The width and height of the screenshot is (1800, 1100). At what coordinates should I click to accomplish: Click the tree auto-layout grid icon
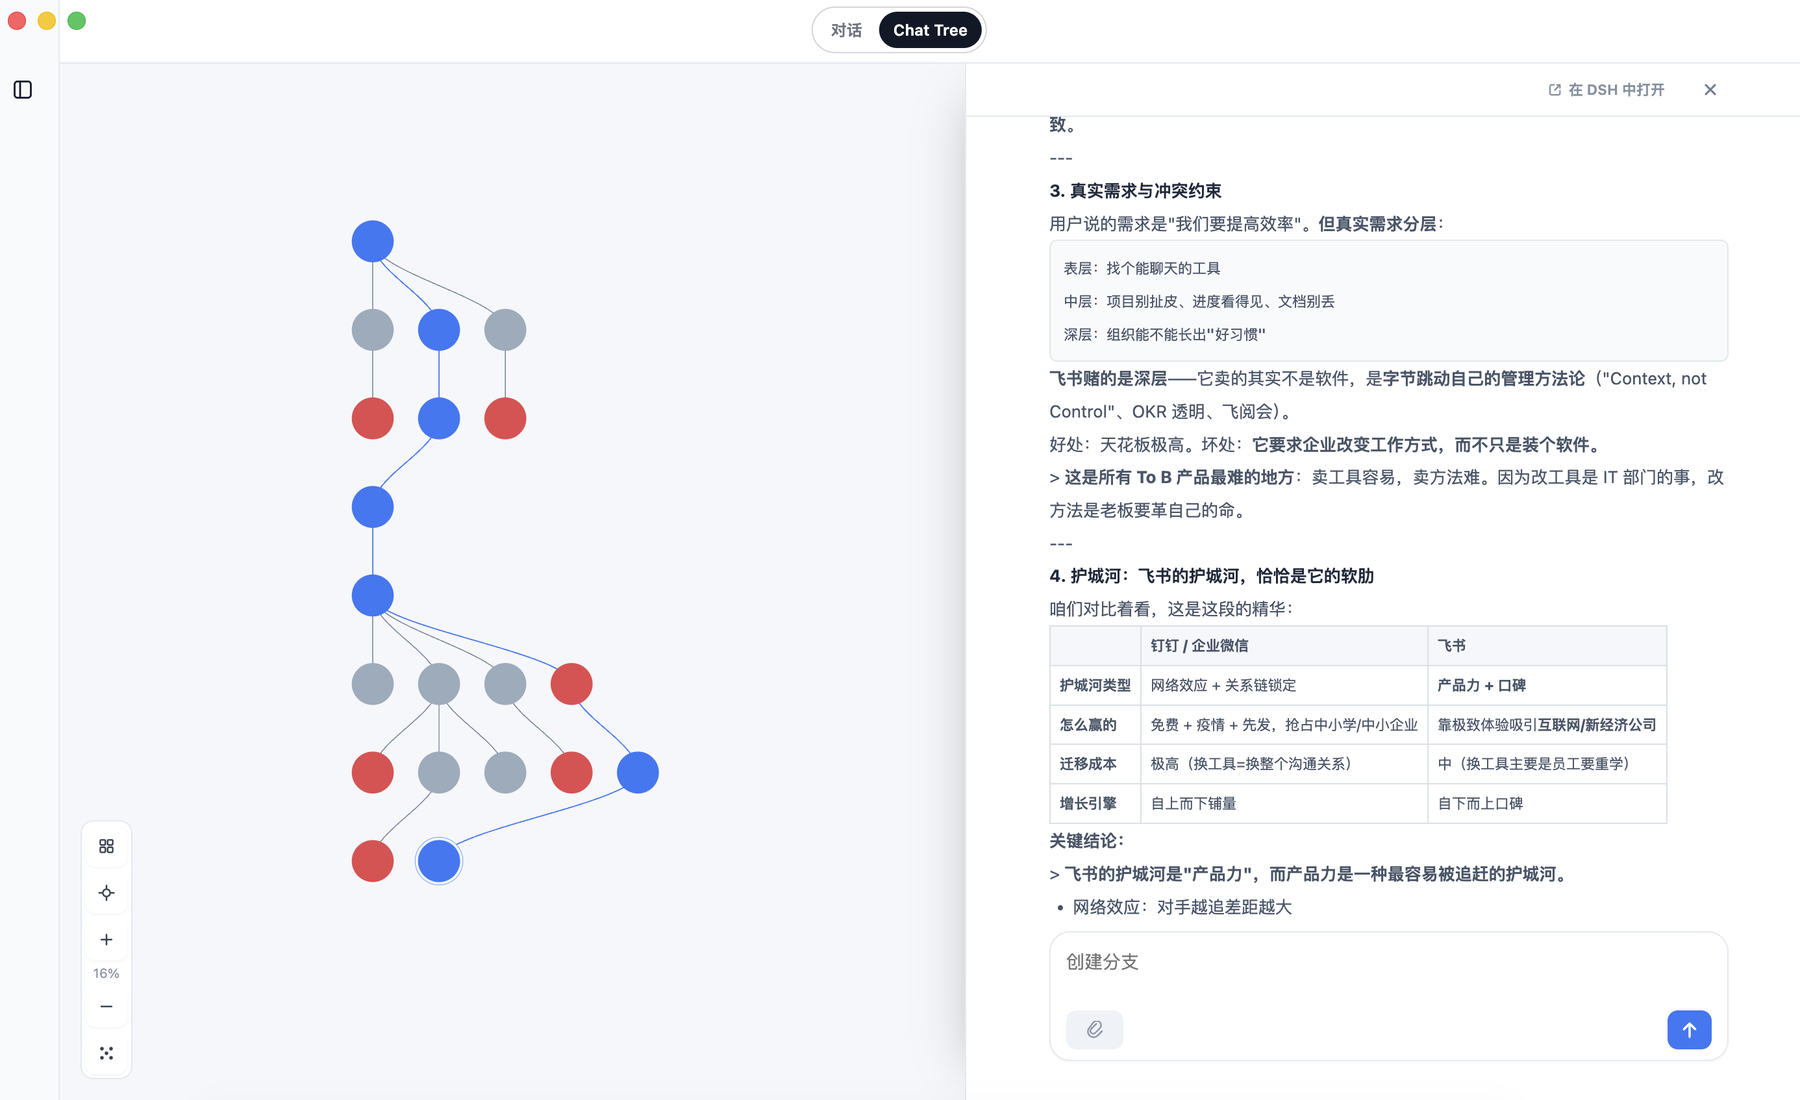106,846
